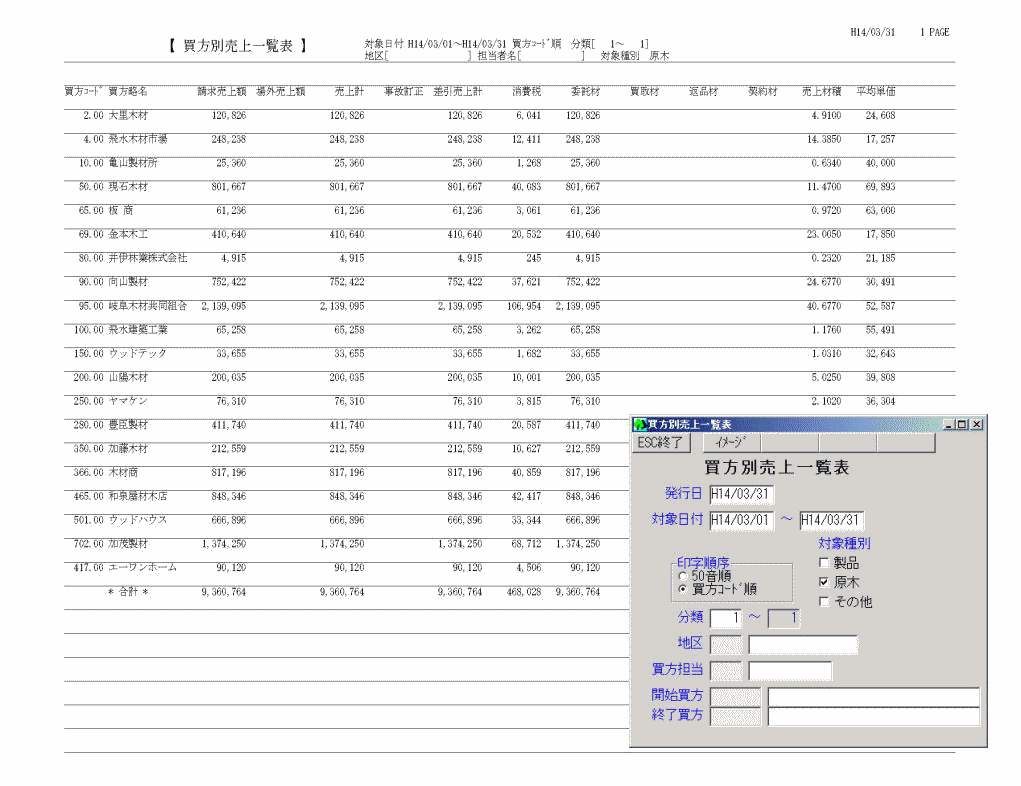This screenshot has width=1021, height=786.
Task: Click buyer name 岐阜木材共同組合
Action: tap(148, 306)
